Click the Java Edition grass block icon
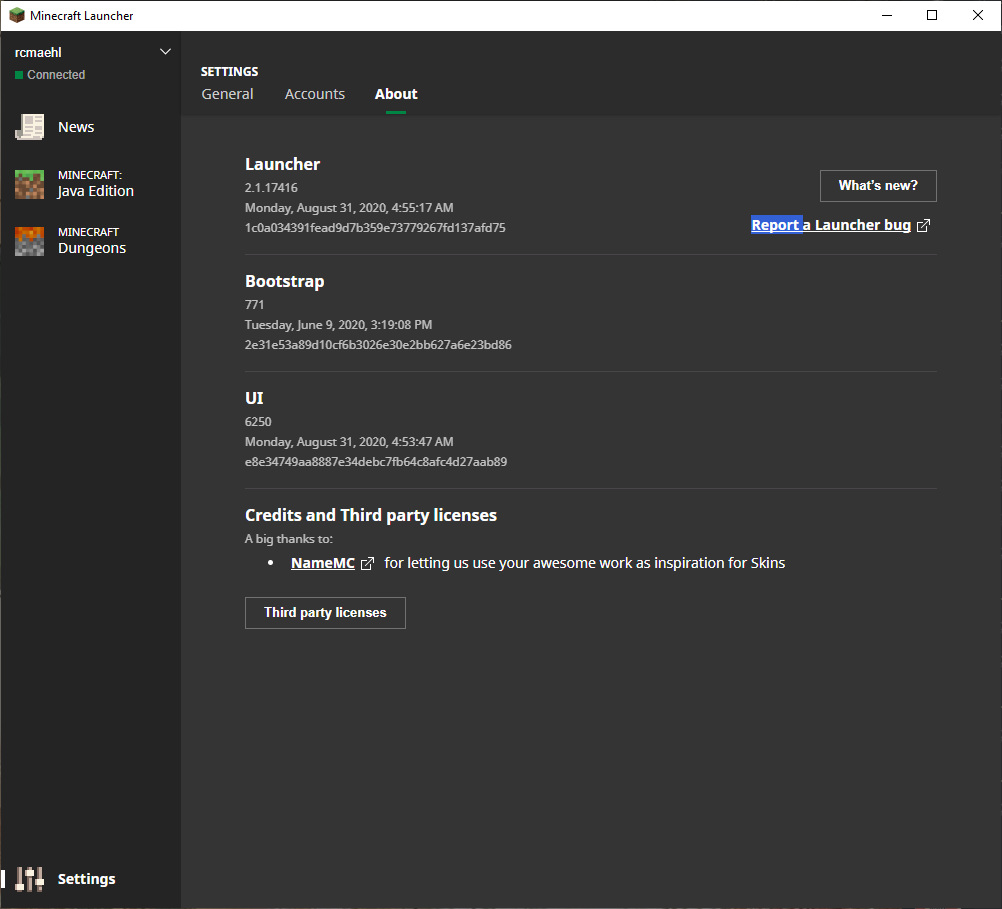Image resolution: width=1002 pixels, height=909 pixels. pos(30,184)
